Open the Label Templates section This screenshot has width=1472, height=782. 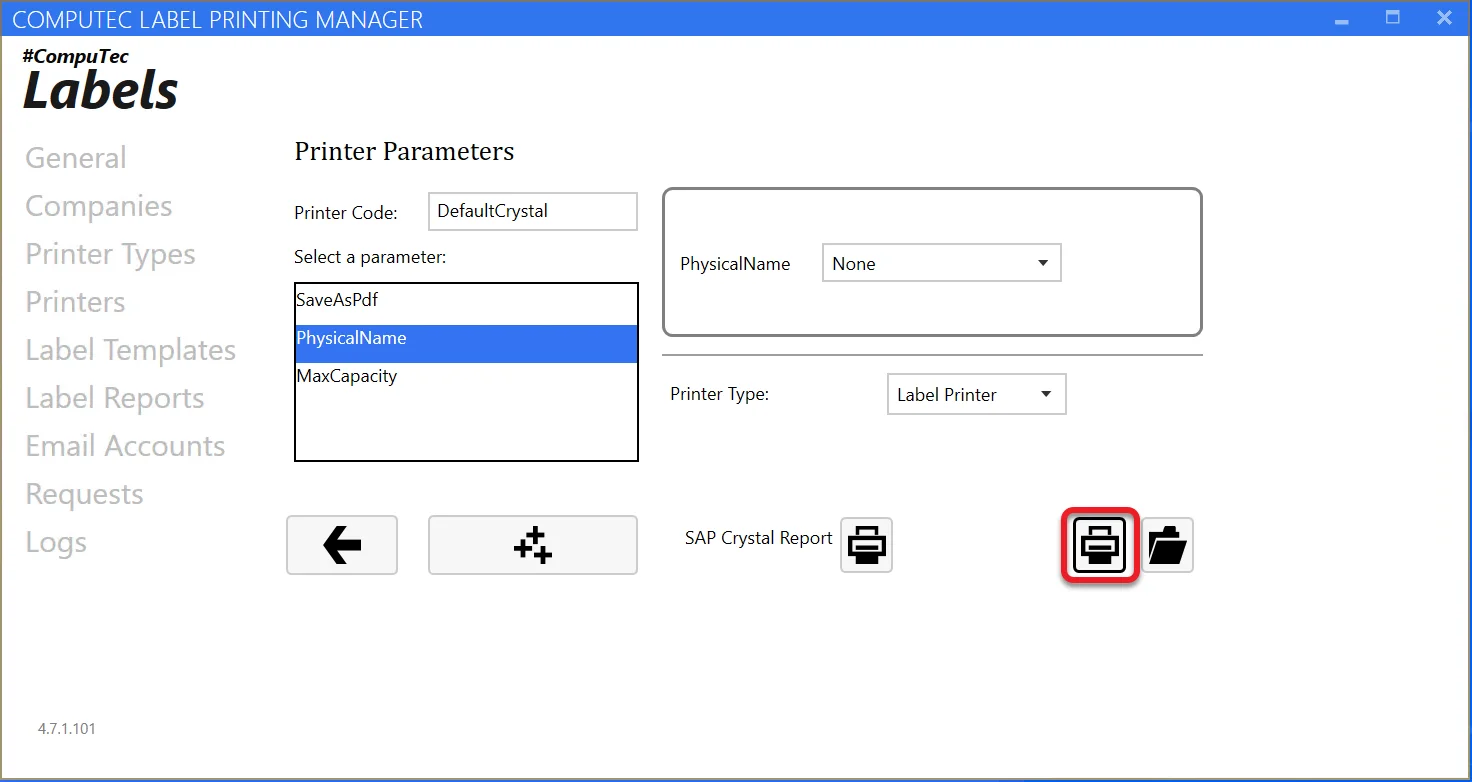coord(130,349)
